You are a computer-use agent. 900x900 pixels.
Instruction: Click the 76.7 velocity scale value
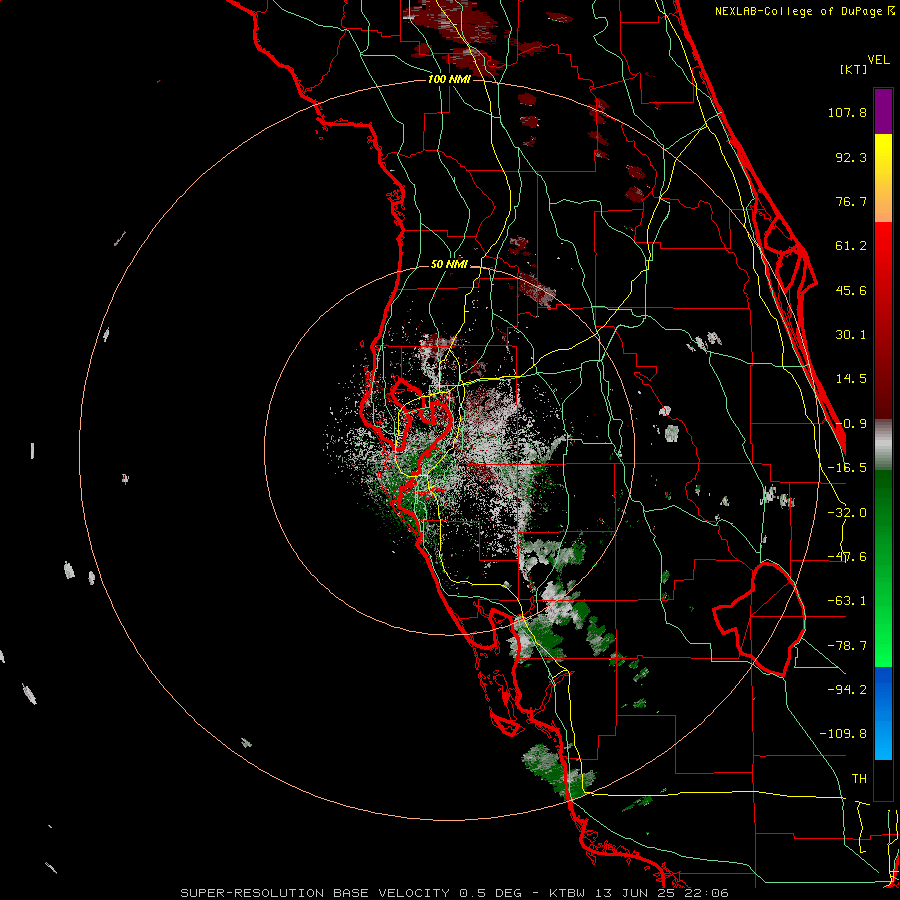coord(851,201)
